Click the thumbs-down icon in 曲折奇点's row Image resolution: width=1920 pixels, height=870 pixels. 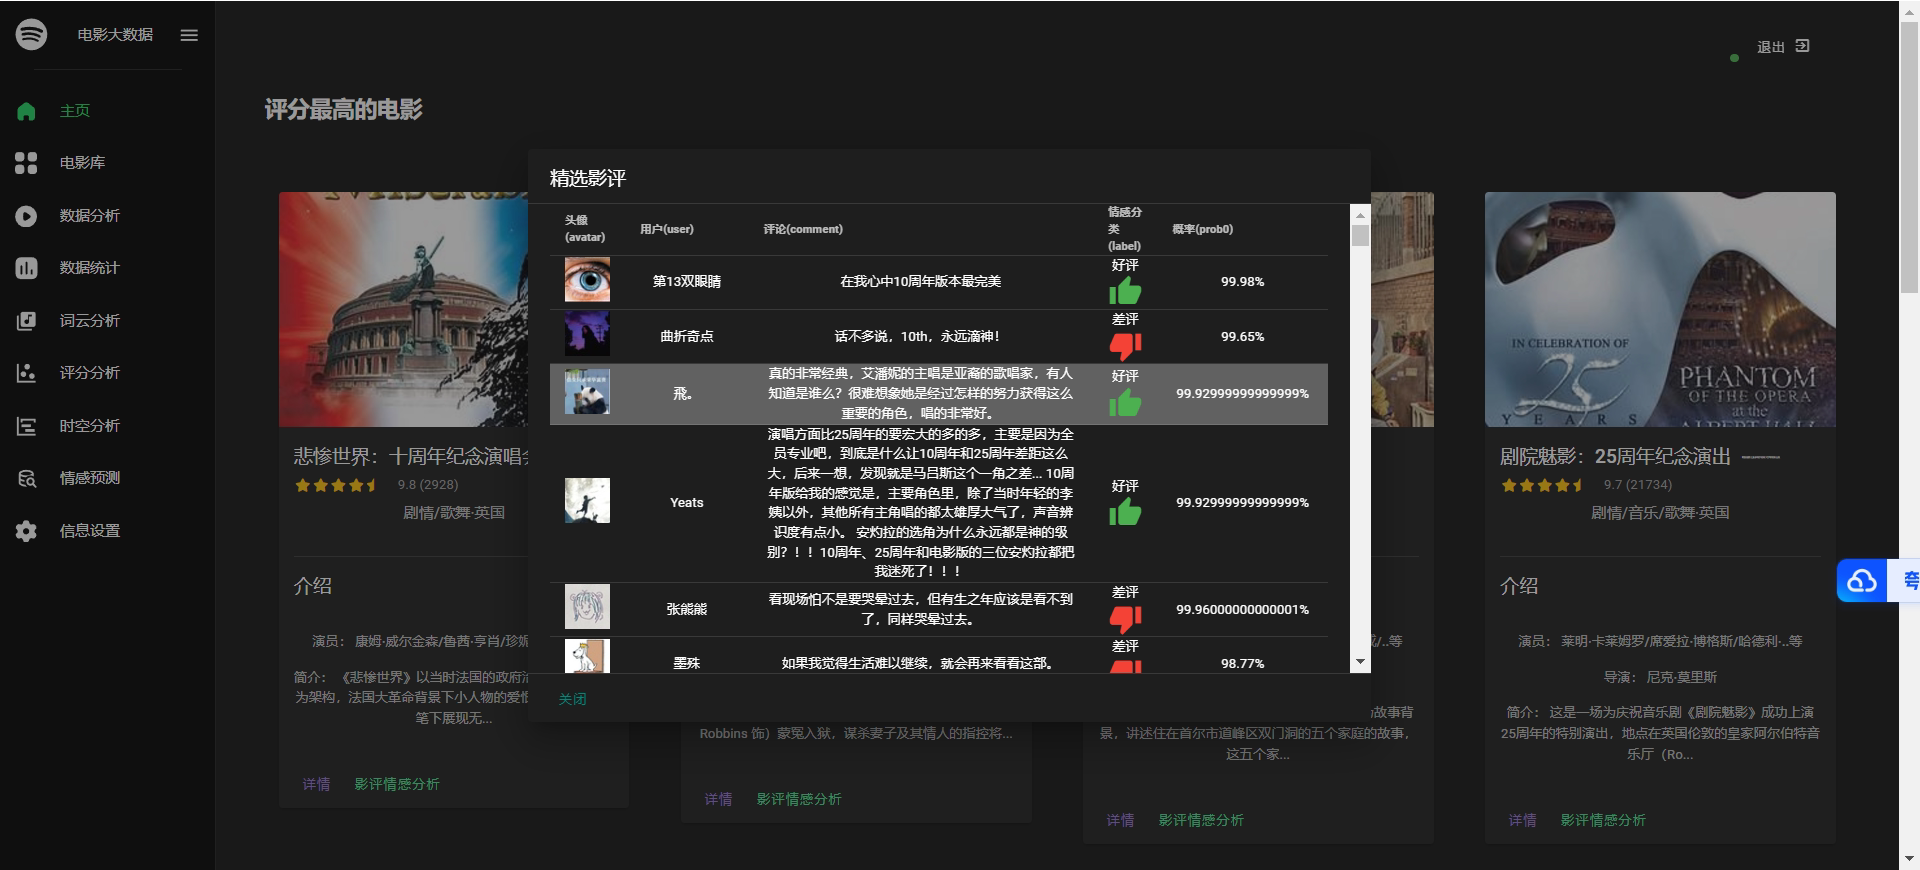pos(1125,346)
